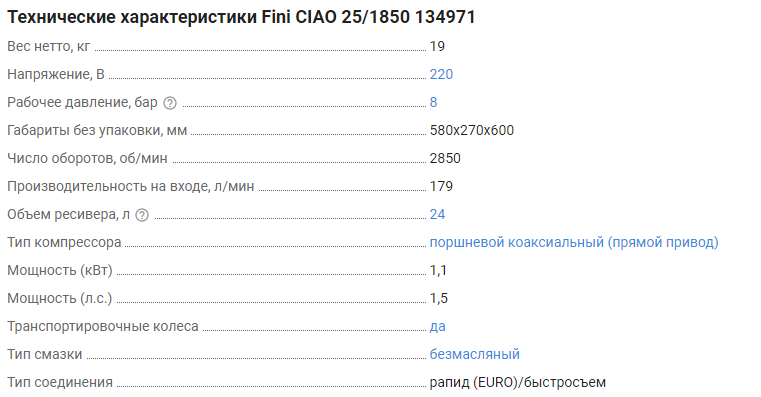This screenshot has width=761, height=397.
Task: Click the Рабочее давление, бар label
Action: tap(83, 102)
